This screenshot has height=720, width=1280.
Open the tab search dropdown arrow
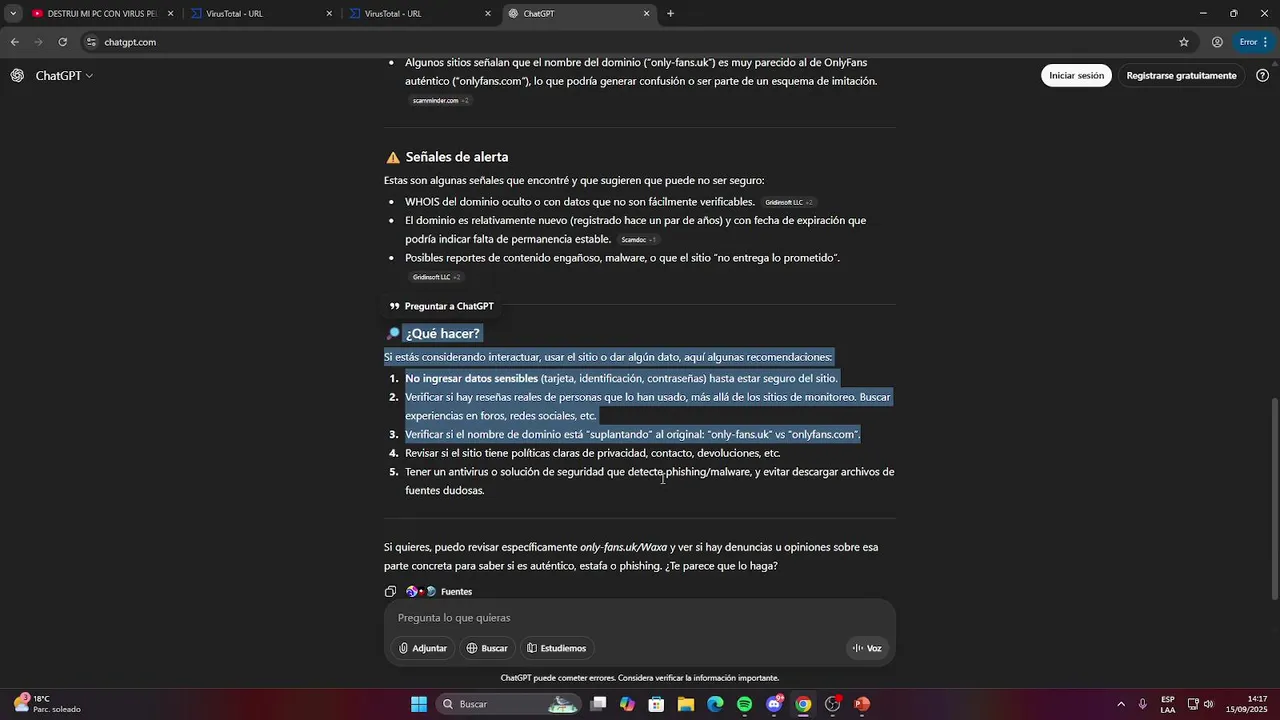coord(12,14)
